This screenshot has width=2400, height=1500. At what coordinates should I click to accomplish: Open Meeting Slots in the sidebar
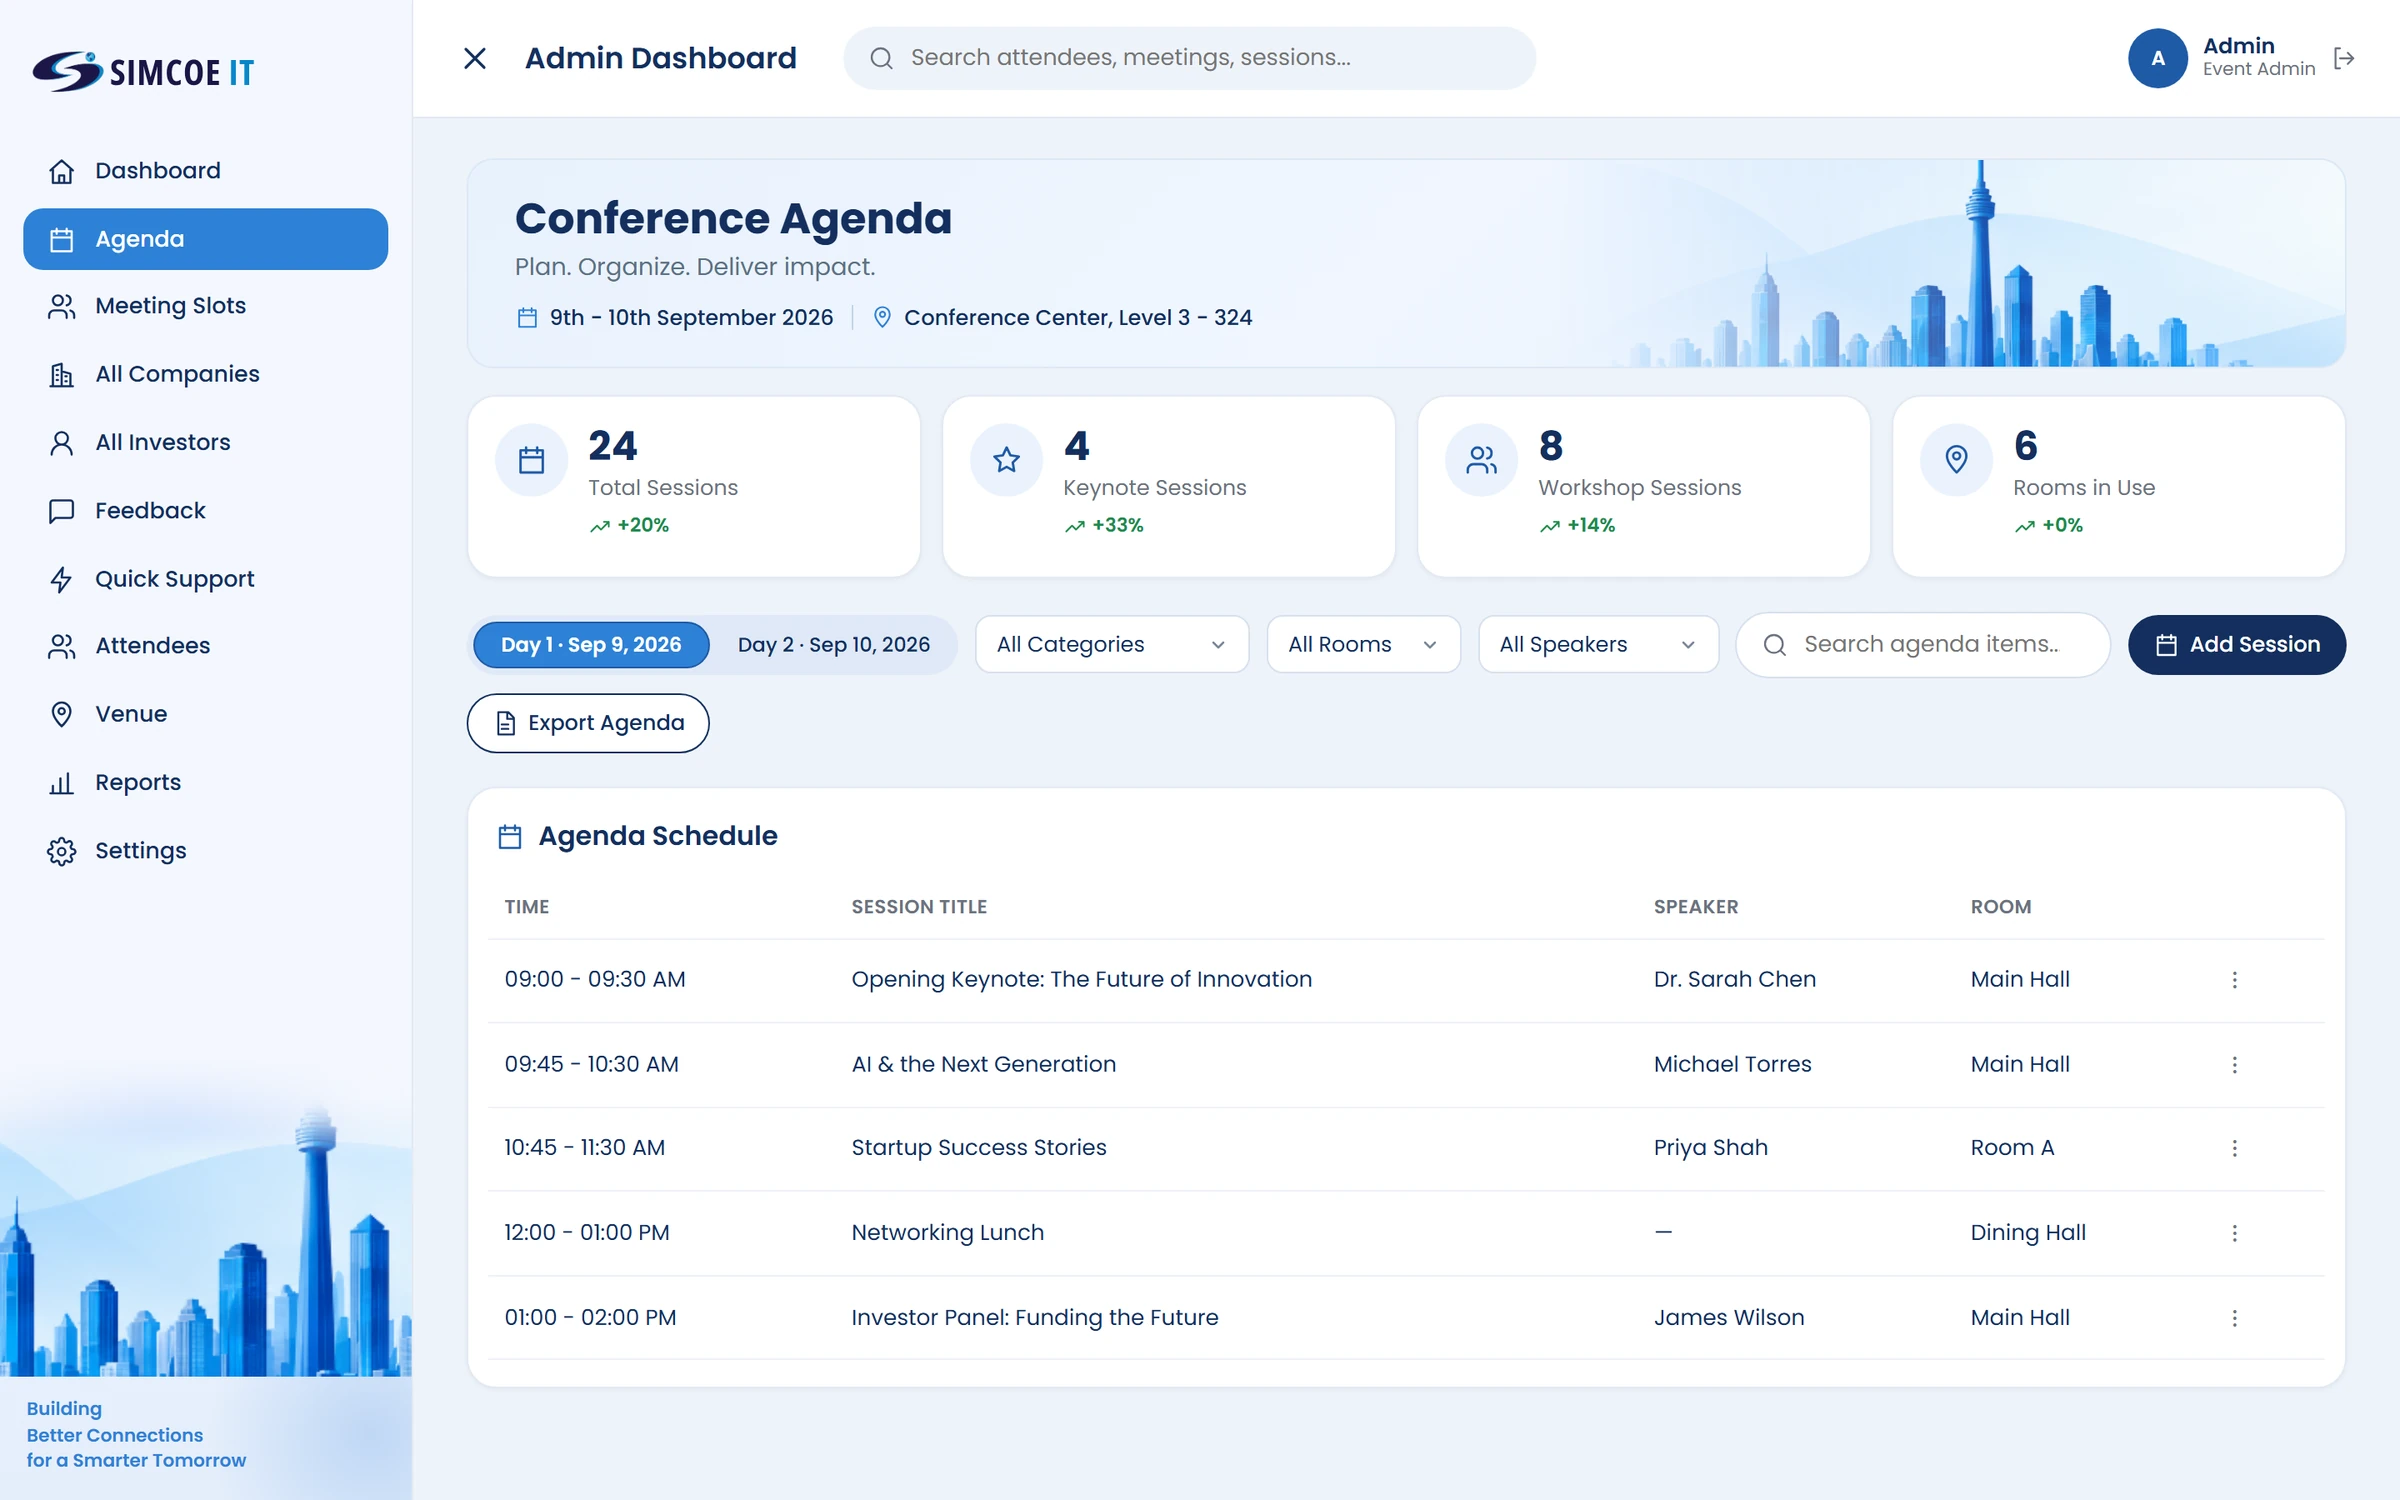[x=205, y=306]
